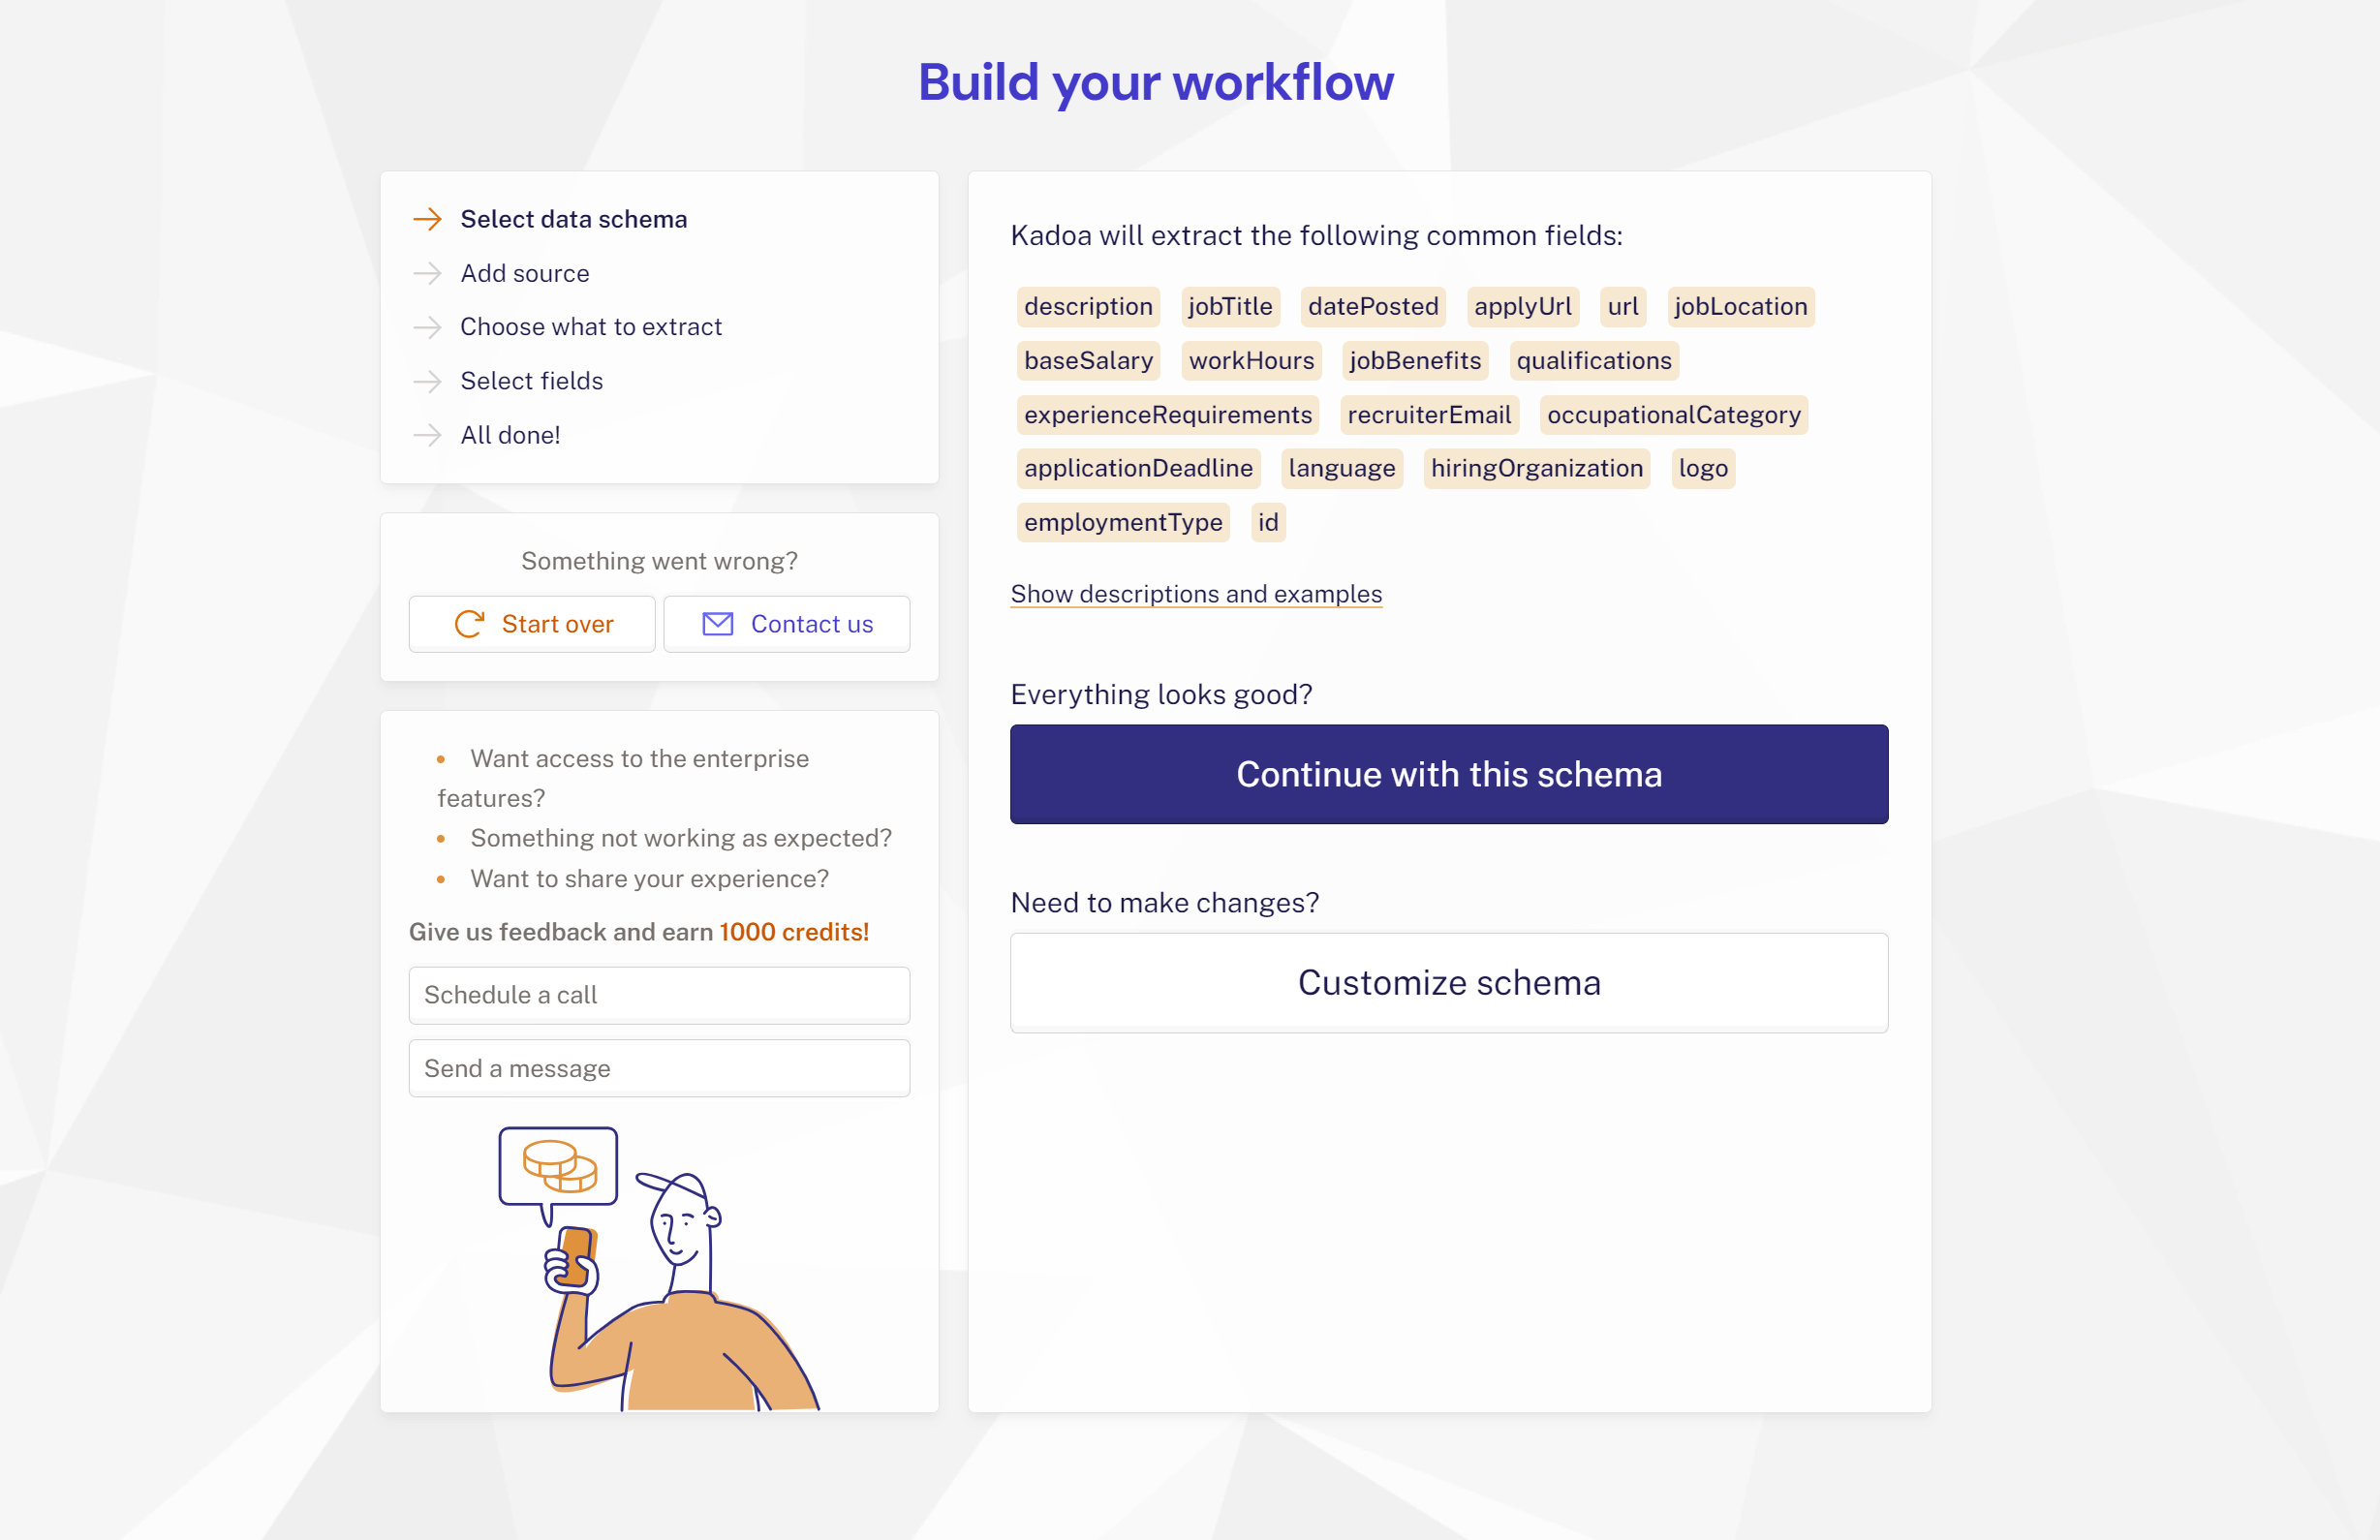Select the jobTitle field tag
This screenshot has width=2380, height=1540.
click(1230, 307)
